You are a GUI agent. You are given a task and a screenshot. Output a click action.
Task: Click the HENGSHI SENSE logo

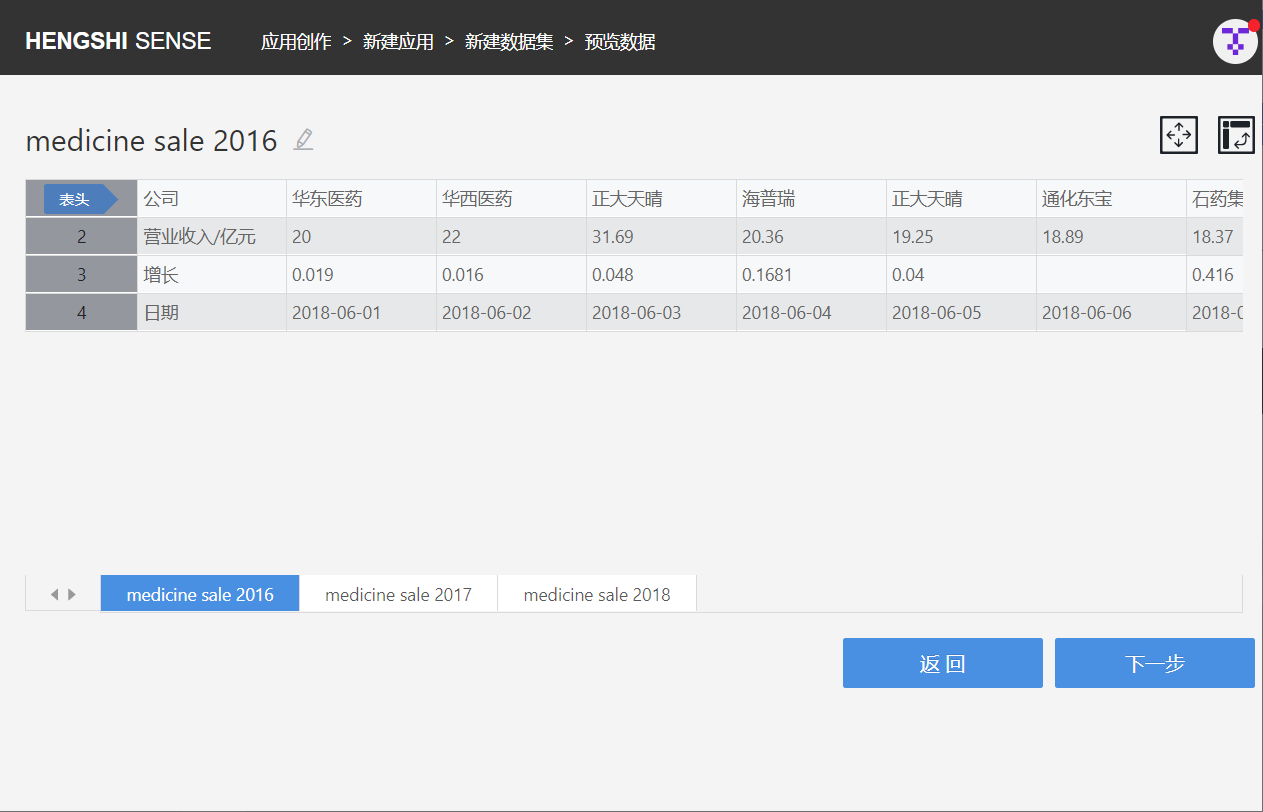(x=118, y=41)
